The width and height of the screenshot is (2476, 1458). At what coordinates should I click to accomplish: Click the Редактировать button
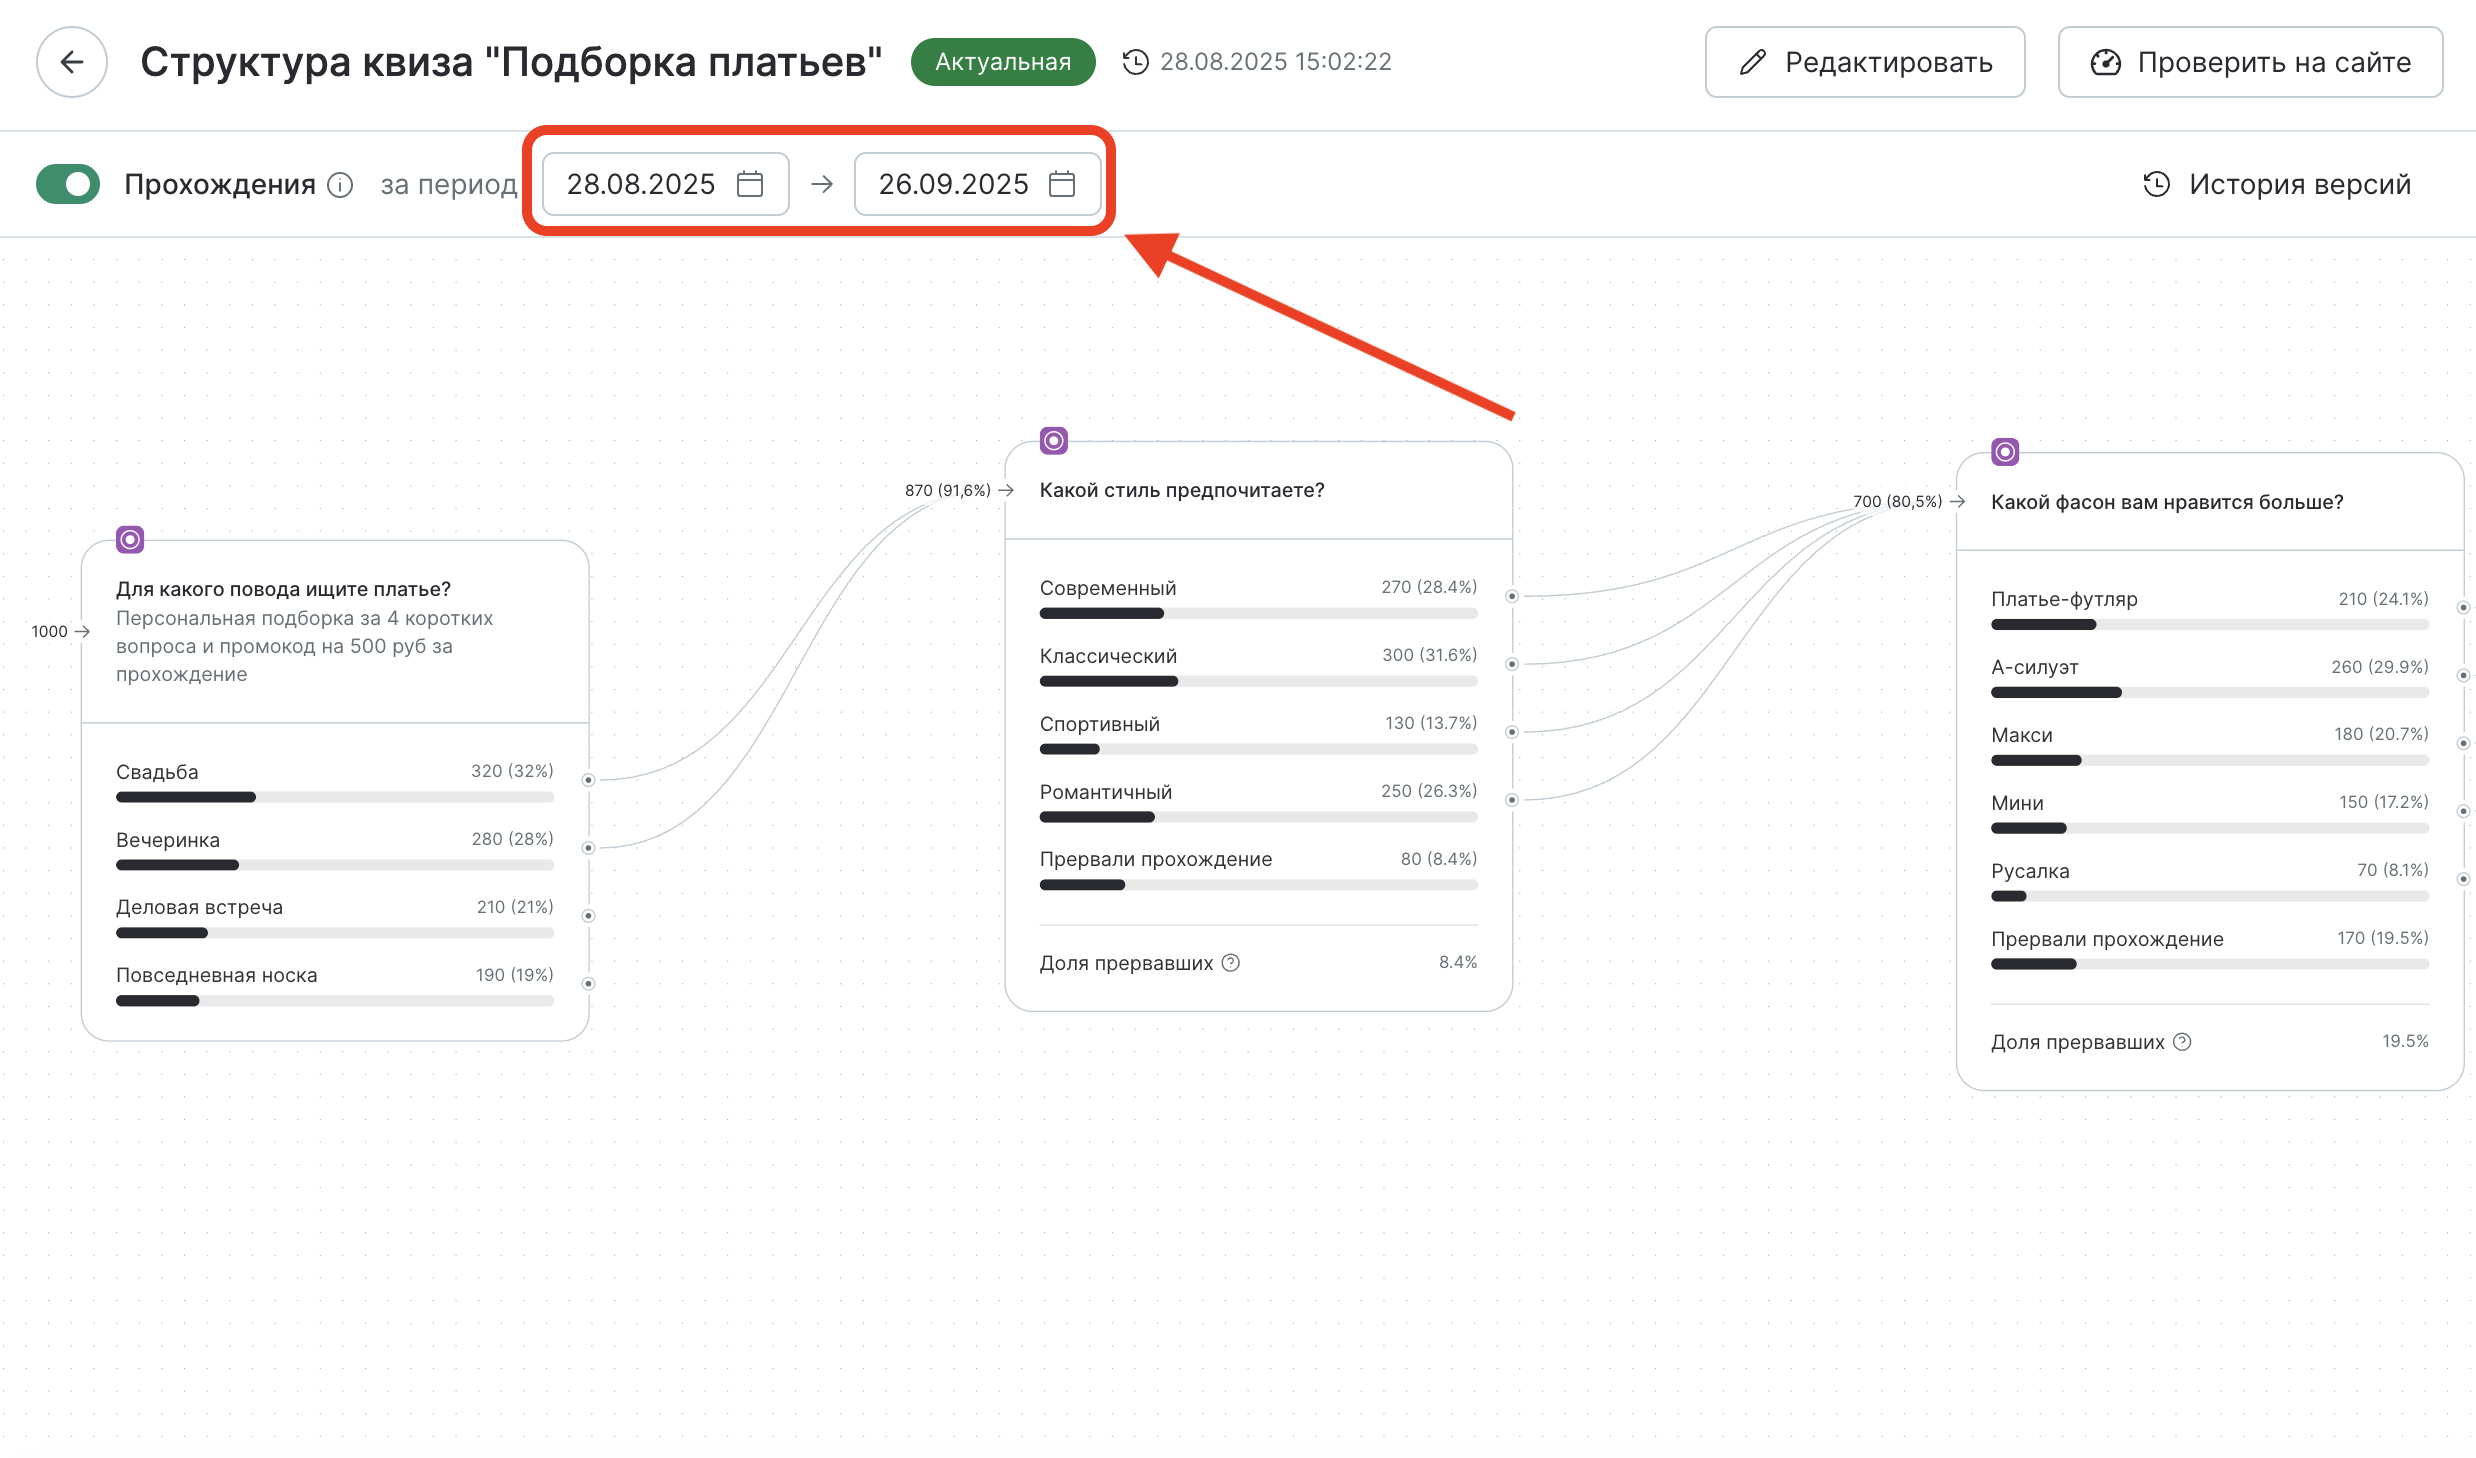[1865, 62]
